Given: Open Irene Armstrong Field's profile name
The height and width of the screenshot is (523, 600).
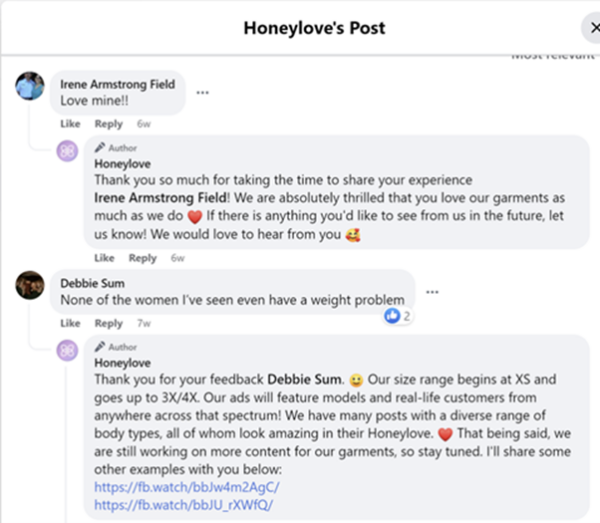Looking at the screenshot, I should point(117,85).
